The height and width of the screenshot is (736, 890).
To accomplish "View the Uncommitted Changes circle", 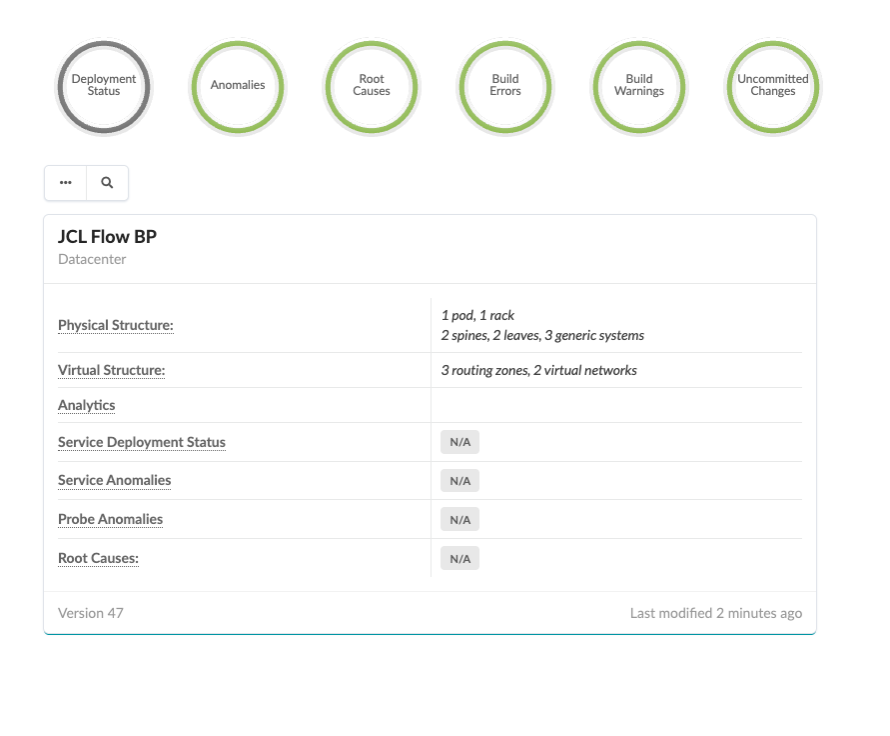I will coord(773,86).
